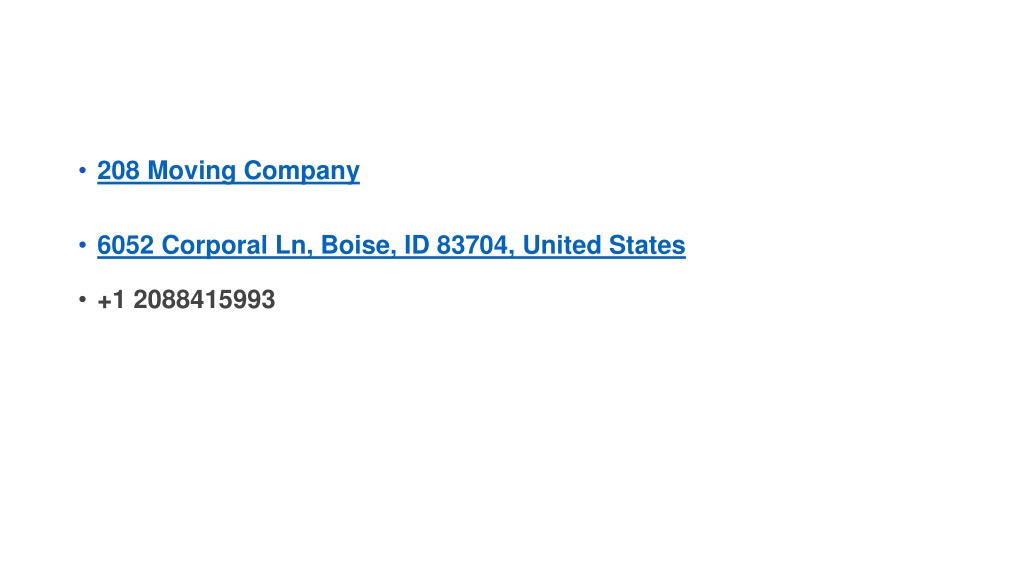Open the 208 Moving Company link

click(x=228, y=170)
